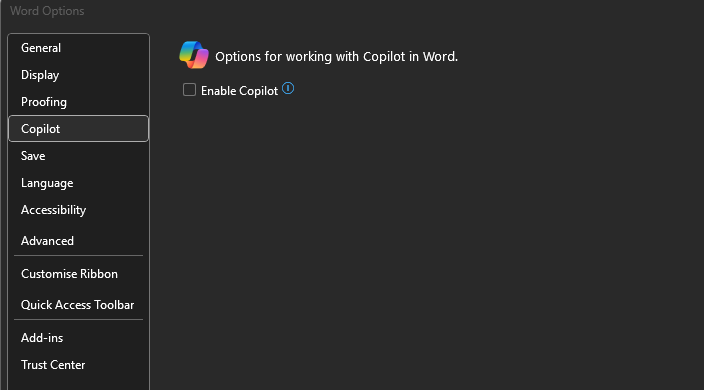Viewport: 704px width, 390px height.
Task: Tick the Enable Copilot checkbox
Action: pos(189,90)
